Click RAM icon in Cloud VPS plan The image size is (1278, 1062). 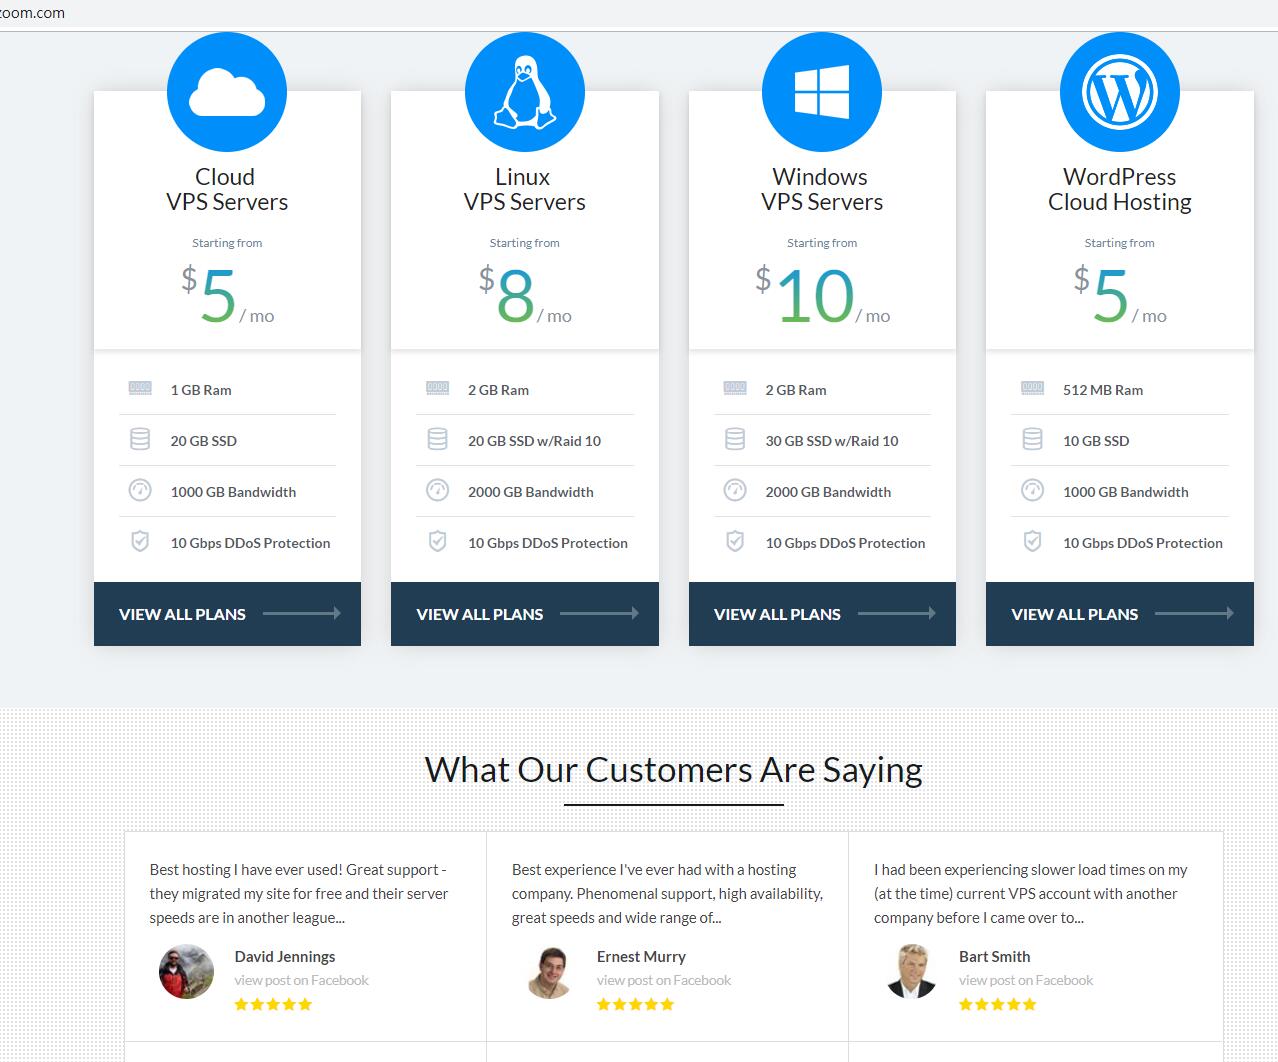coord(140,389)
